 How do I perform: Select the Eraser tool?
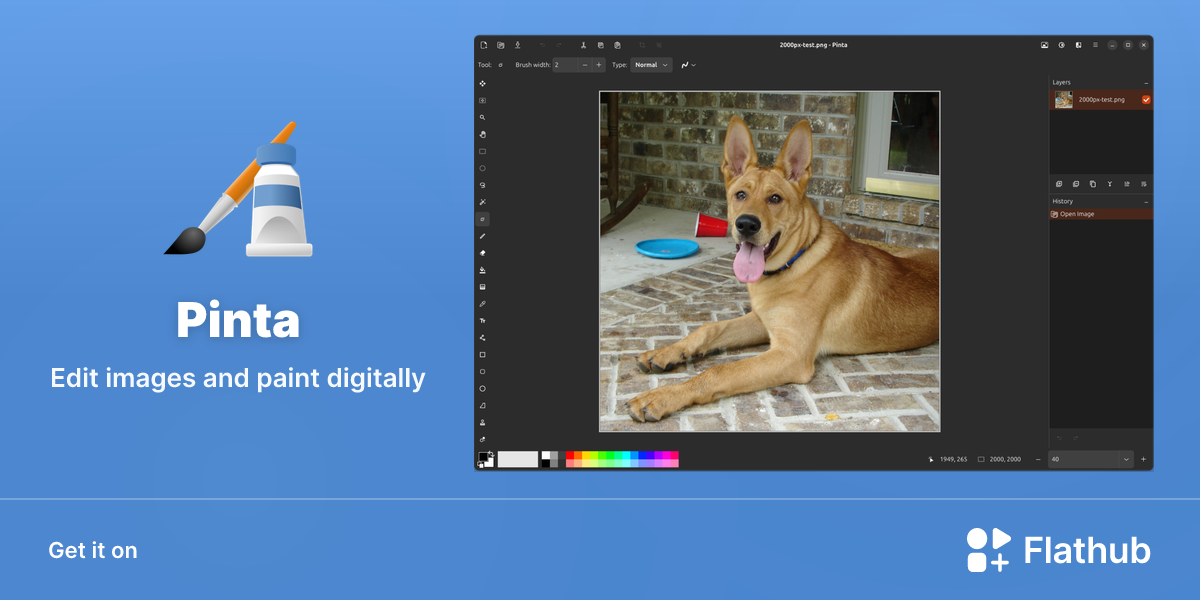(483, 253)
